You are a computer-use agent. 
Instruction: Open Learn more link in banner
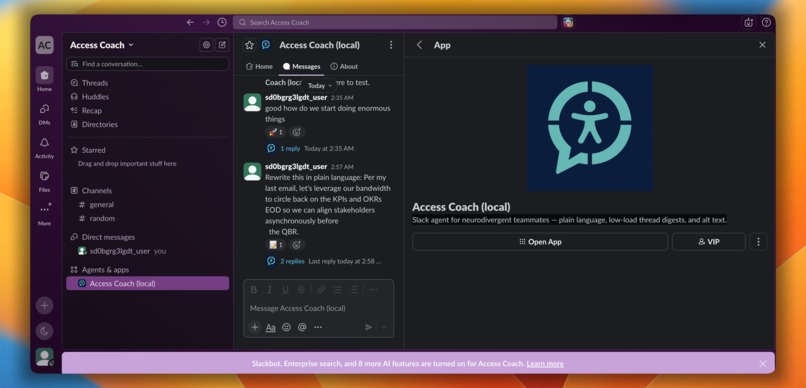tap(545, 364)
